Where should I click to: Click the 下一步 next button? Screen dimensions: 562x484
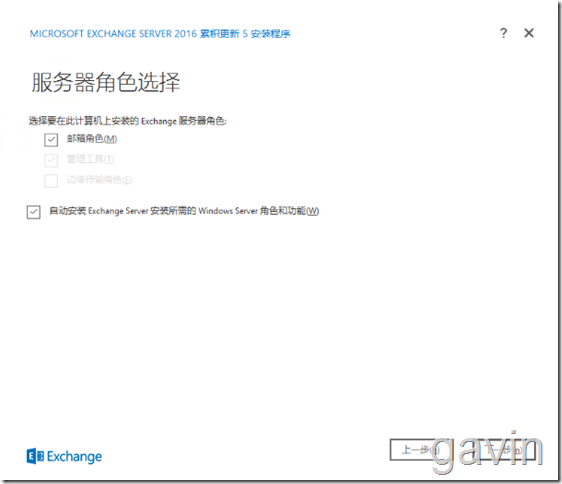[504, 450]
